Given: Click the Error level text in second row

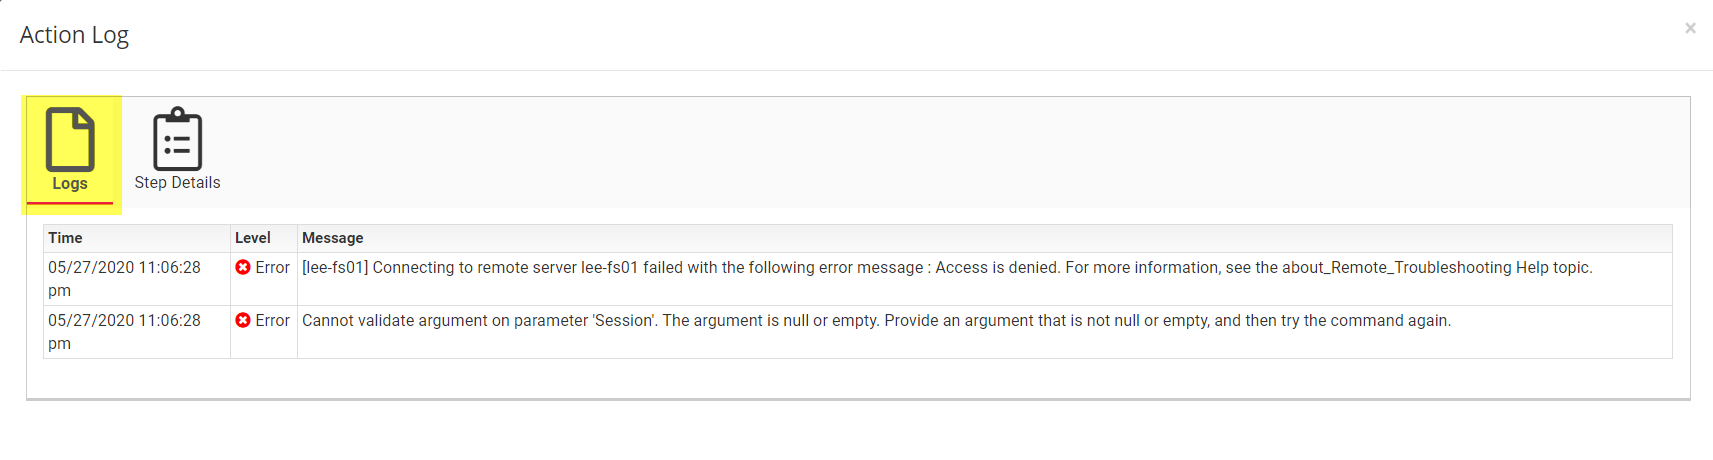Looking at the screenshot, I should tap(272, 320).
